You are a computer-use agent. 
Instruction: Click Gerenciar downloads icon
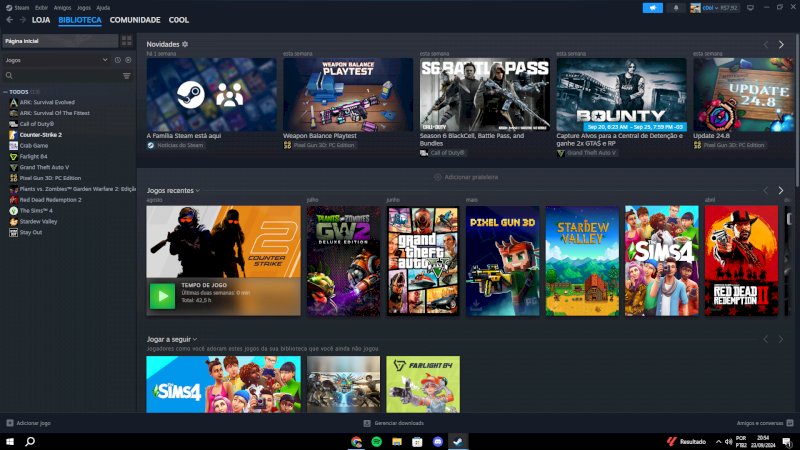coord(367,423)
